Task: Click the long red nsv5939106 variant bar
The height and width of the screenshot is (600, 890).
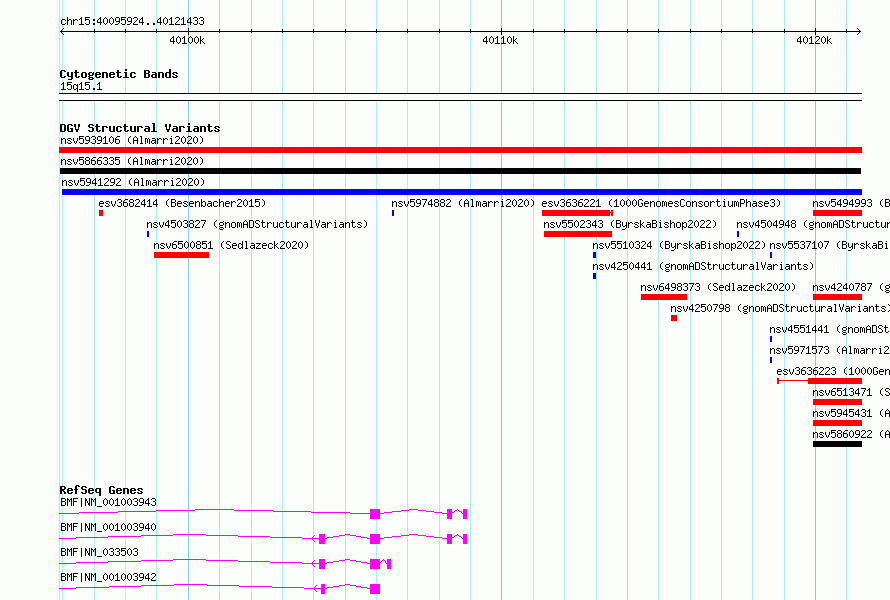Action: (460, 150)
